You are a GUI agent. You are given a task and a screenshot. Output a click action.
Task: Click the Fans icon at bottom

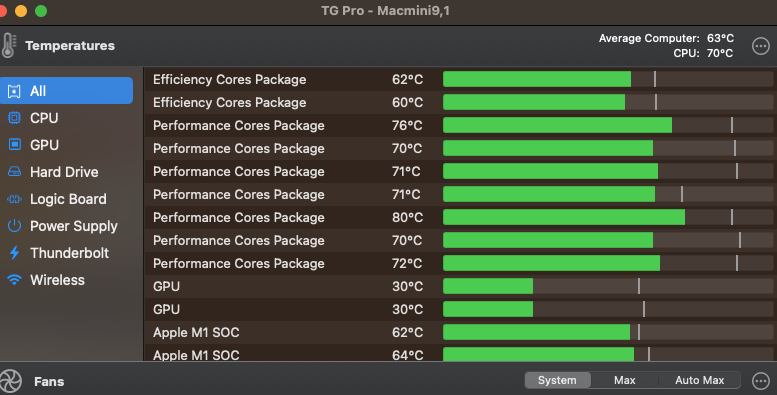pyautogui.click(x=10, y=381)
